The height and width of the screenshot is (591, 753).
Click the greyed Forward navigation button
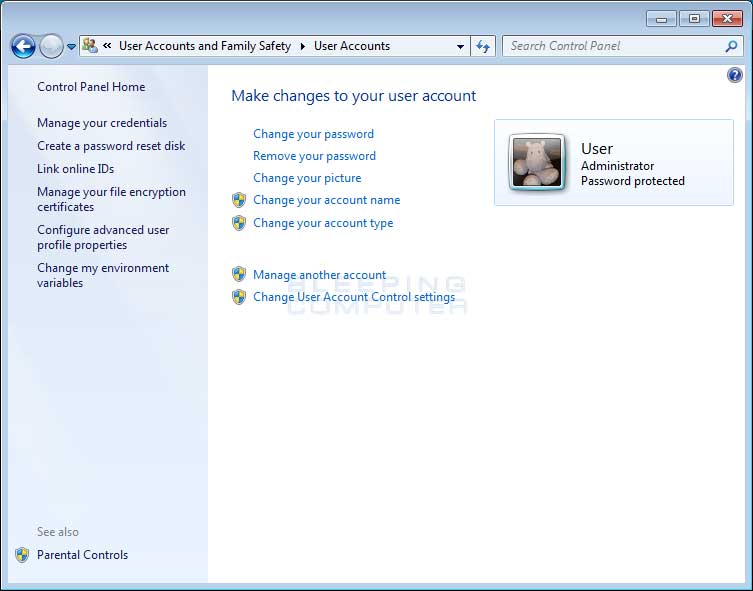(x=51, y=47)
